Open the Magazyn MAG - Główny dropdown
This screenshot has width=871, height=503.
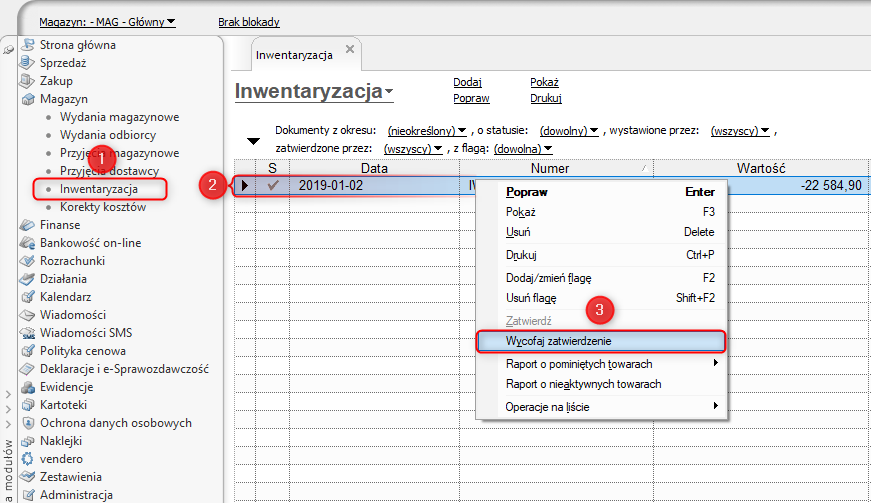pos(107,22)
